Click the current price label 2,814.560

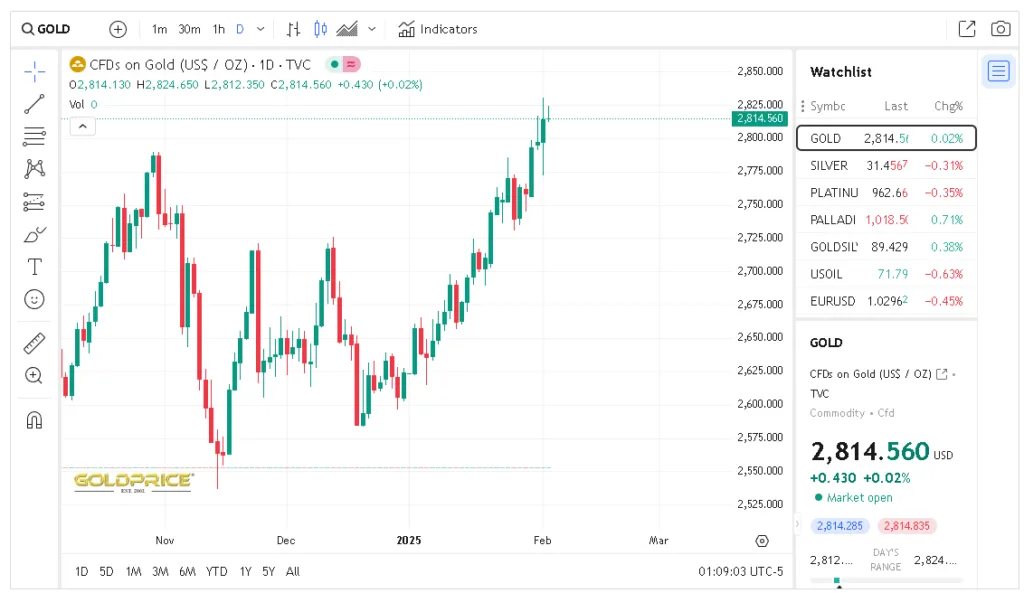760,118
